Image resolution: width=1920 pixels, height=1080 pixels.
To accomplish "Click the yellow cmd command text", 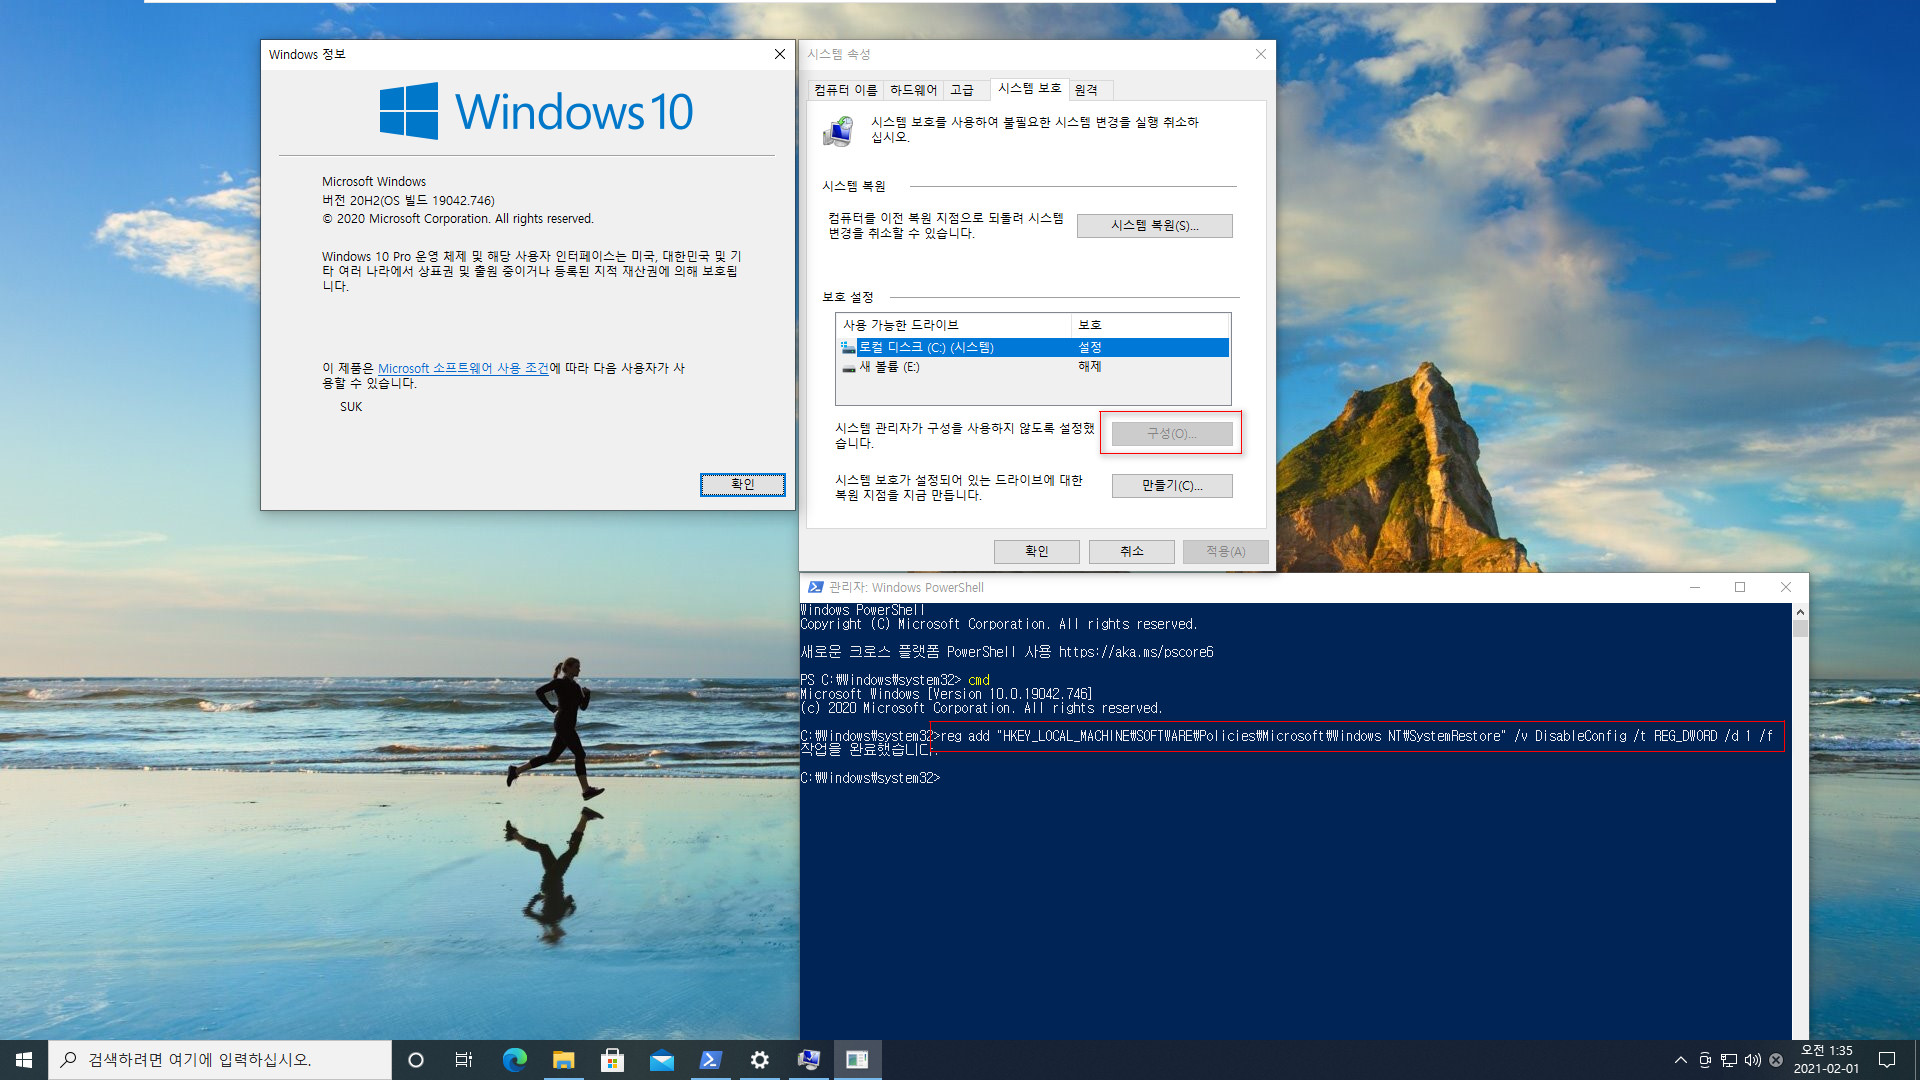I will (x=979, y=680).
